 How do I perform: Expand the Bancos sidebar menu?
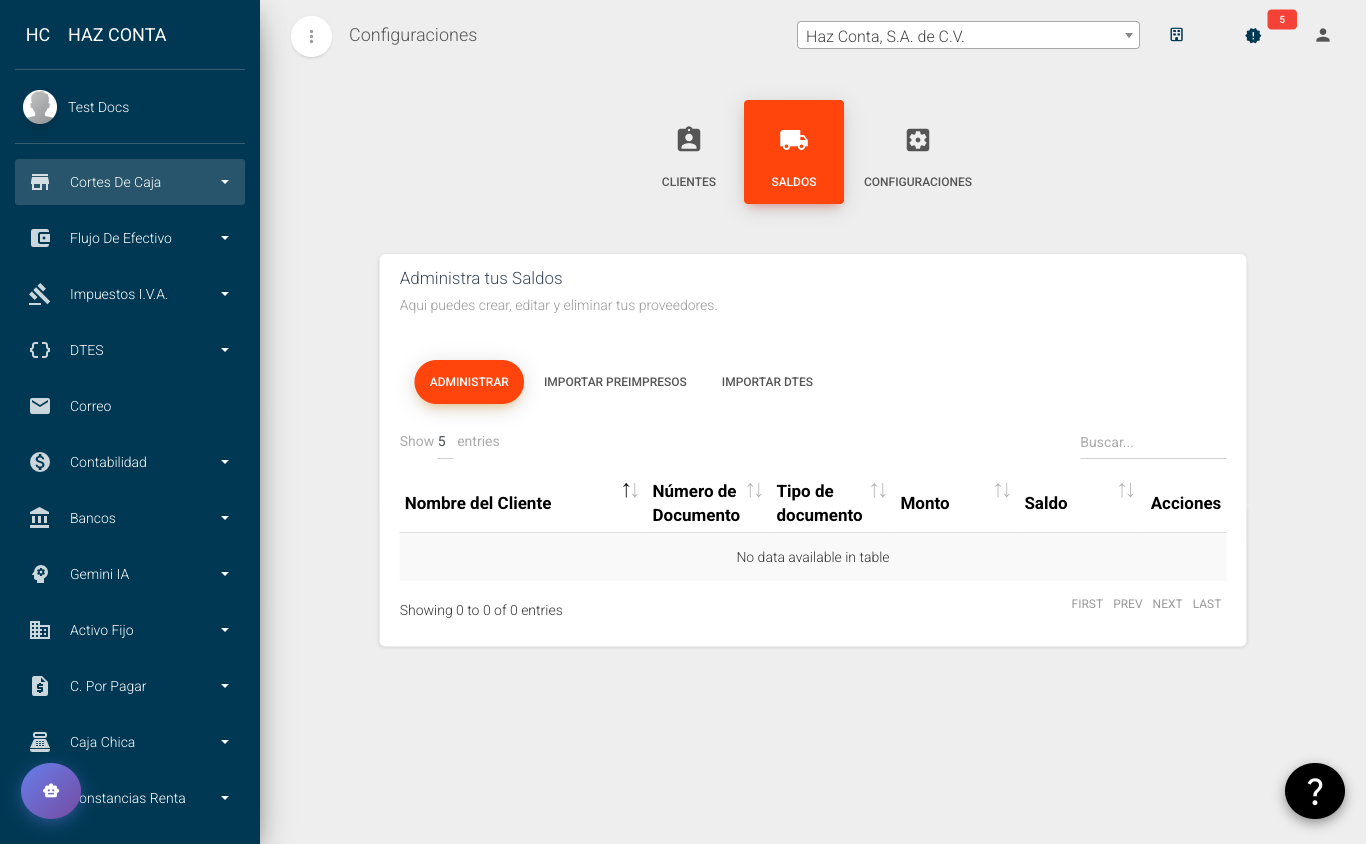click(x=129, y=518)
